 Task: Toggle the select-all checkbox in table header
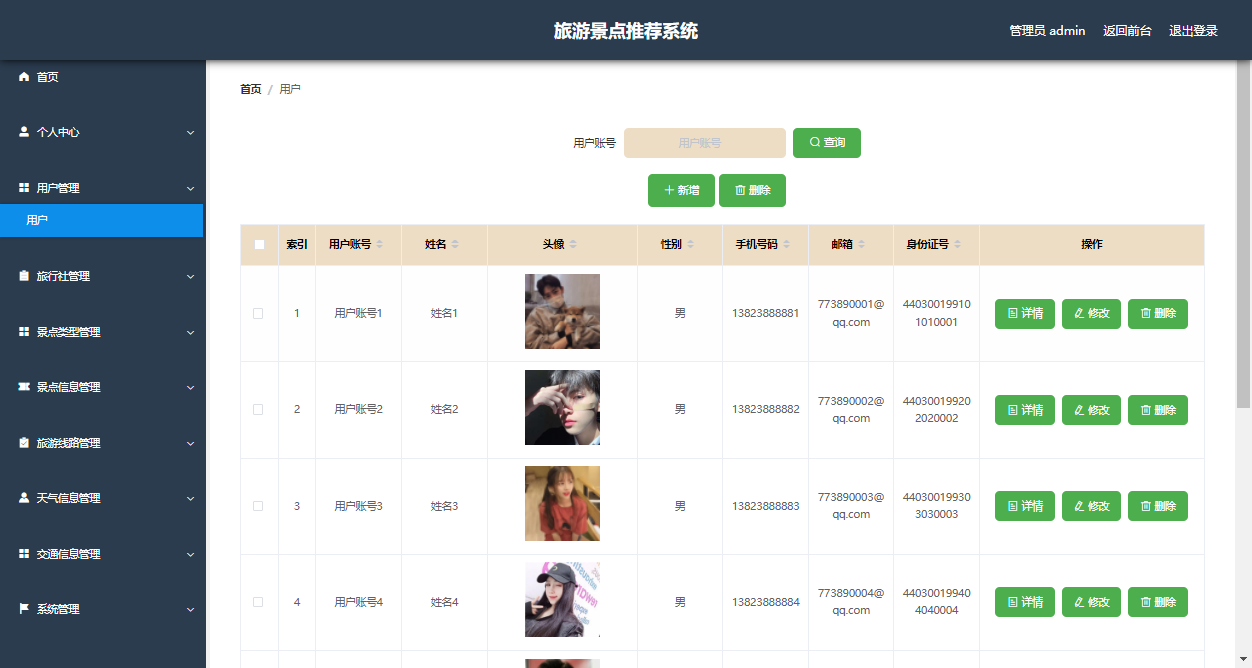coord(258,243)
